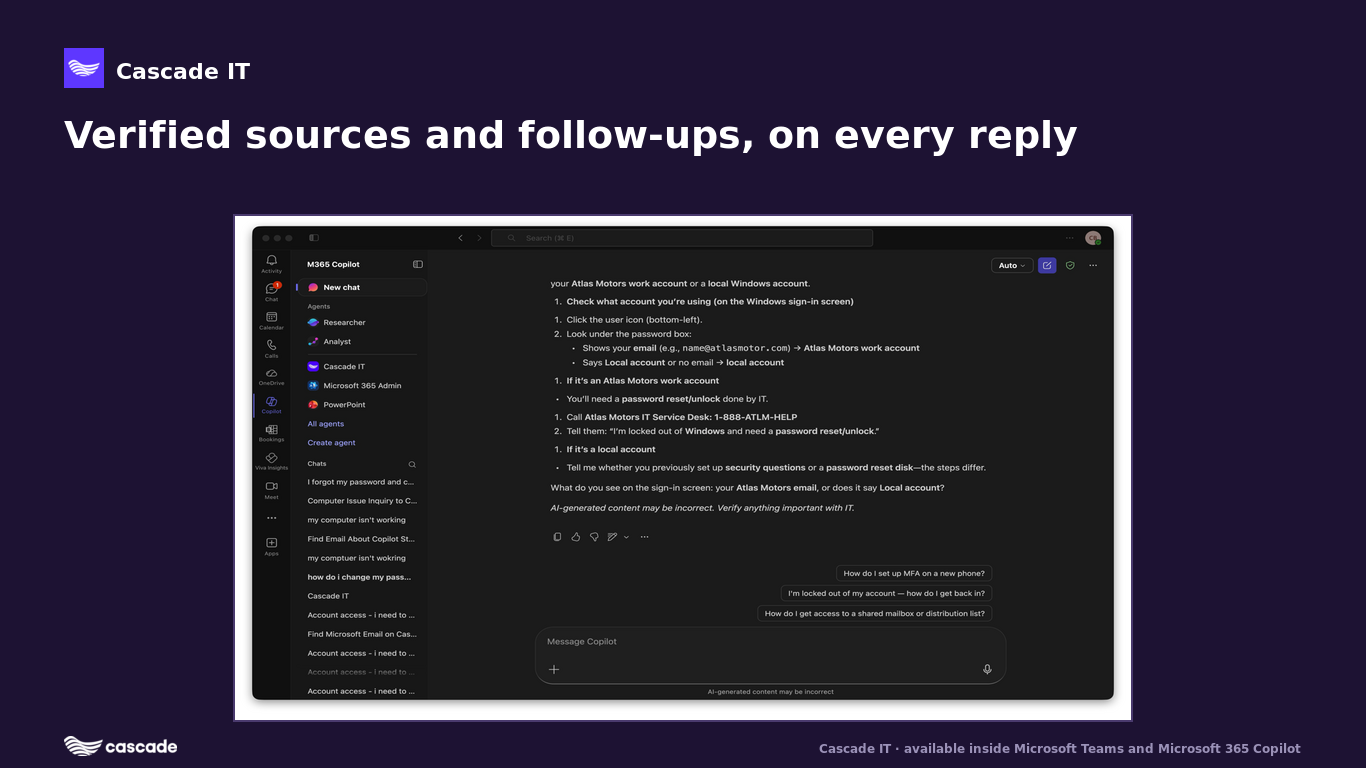The height and width of the screenshot is (768, 1366).
Task: Toggle the sidebar icon in the title bar
Action: point(314,238)
